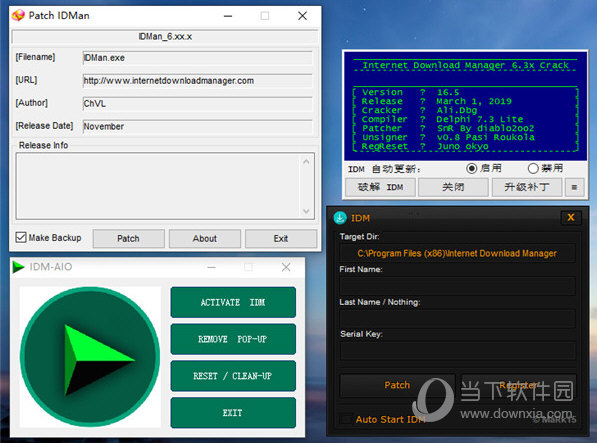Click the IDMan_6.xx.x header text
Image resolution: width=597 pixels, height=443 pixels.
pos(165,37)
